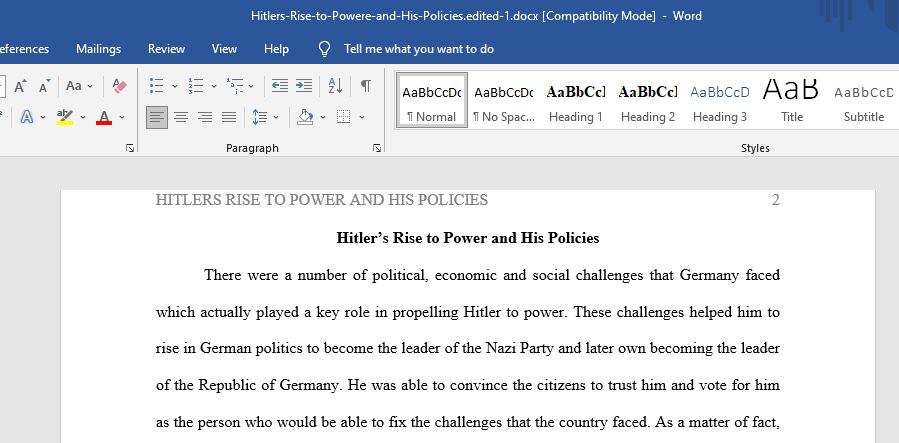Click page number 2 in header

click(776, 200)
